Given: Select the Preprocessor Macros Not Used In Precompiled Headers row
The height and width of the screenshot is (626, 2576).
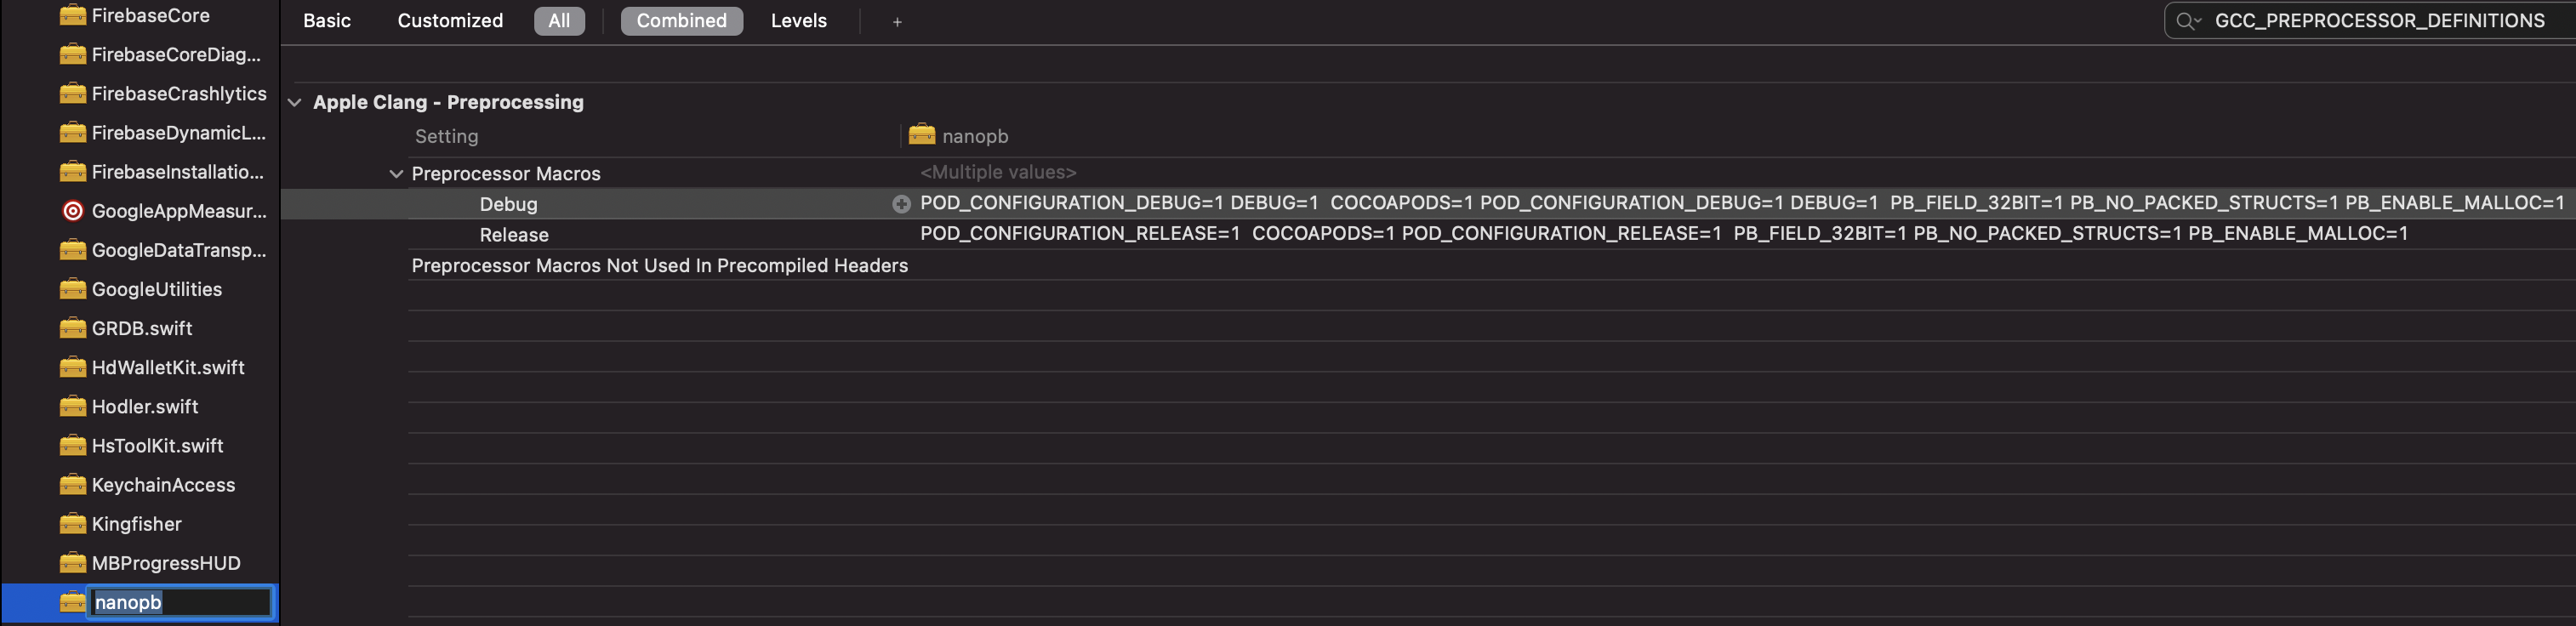Looking at the screenshot, I should click(660, 265).
